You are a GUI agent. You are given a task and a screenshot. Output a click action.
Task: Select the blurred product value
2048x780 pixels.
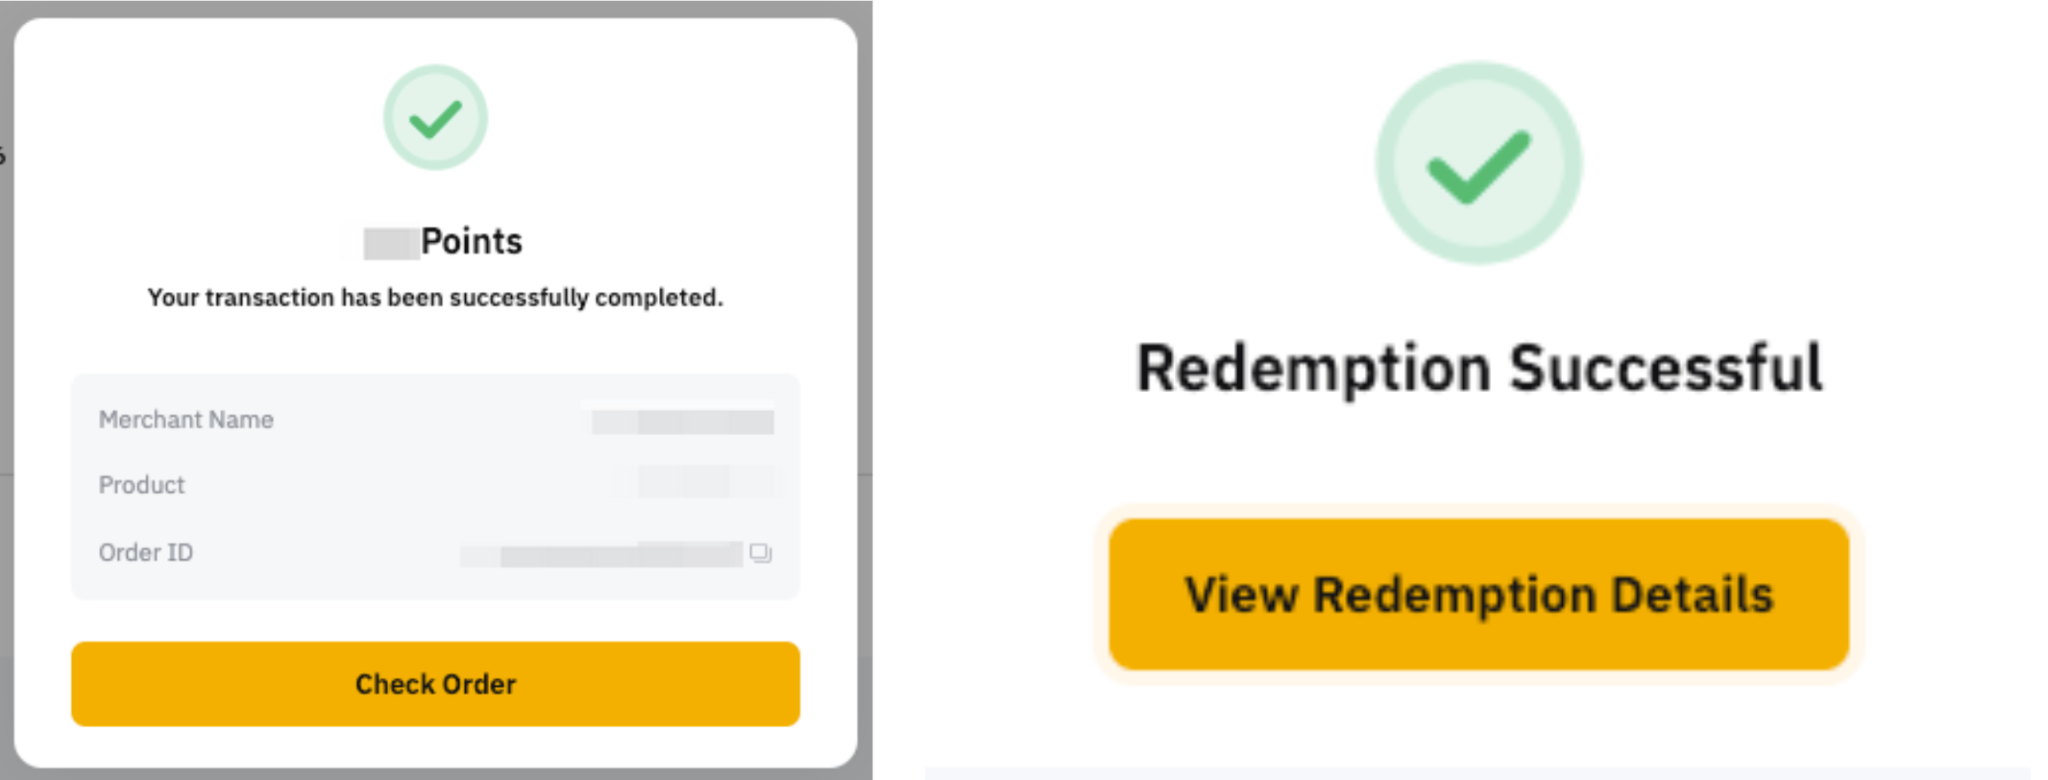pos(706,482)
